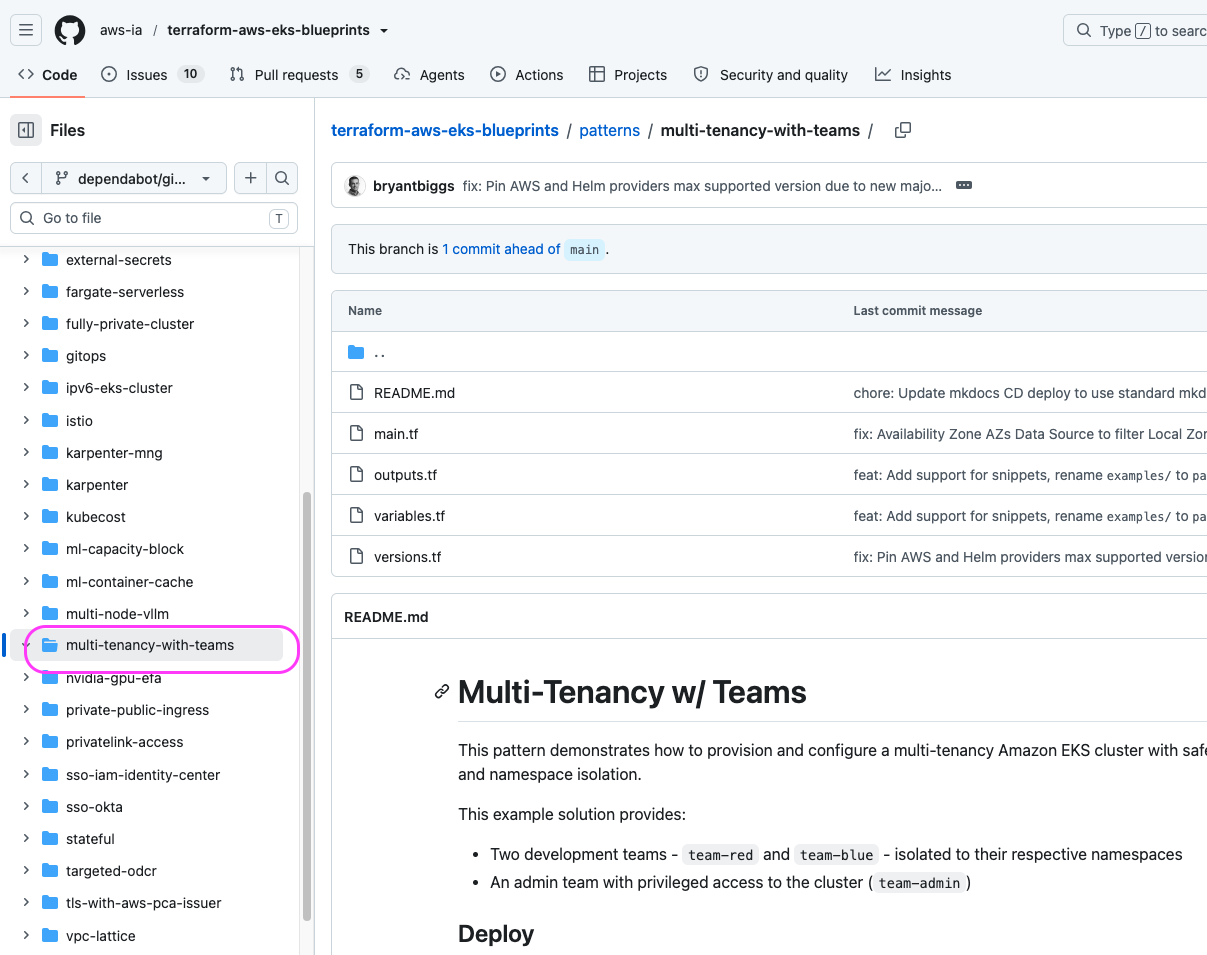
Task: Select the targeted-odcr folder
Action: click(x=111, y=871)
